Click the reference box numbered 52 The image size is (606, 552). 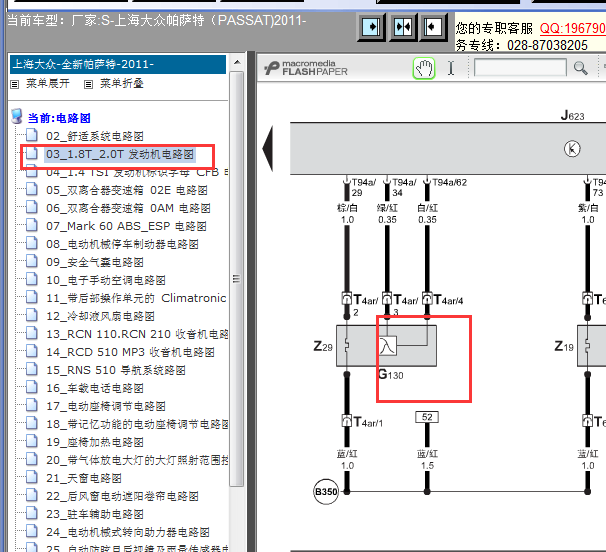click(427, 417)
